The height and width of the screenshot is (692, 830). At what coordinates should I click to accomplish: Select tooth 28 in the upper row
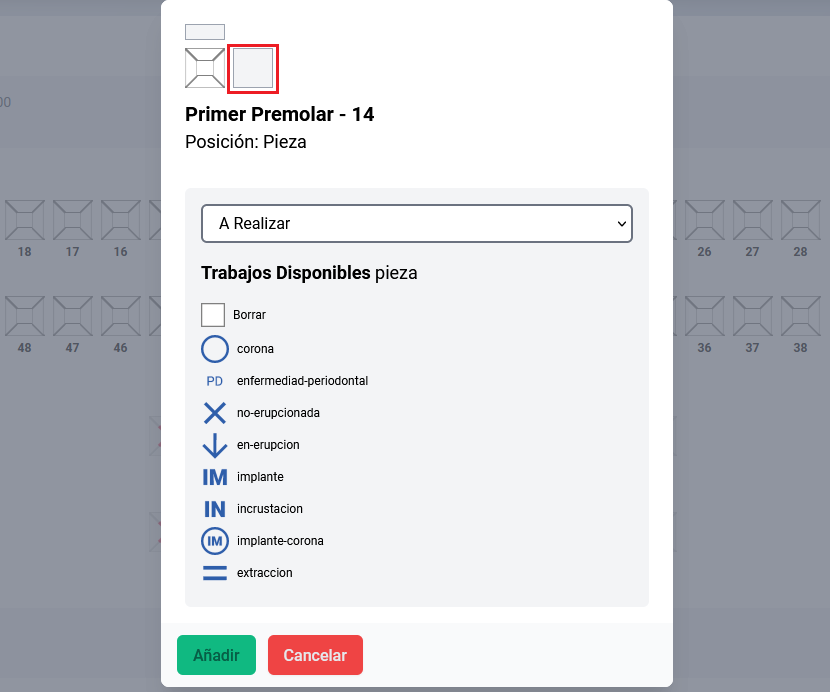[x=801, y=220]
